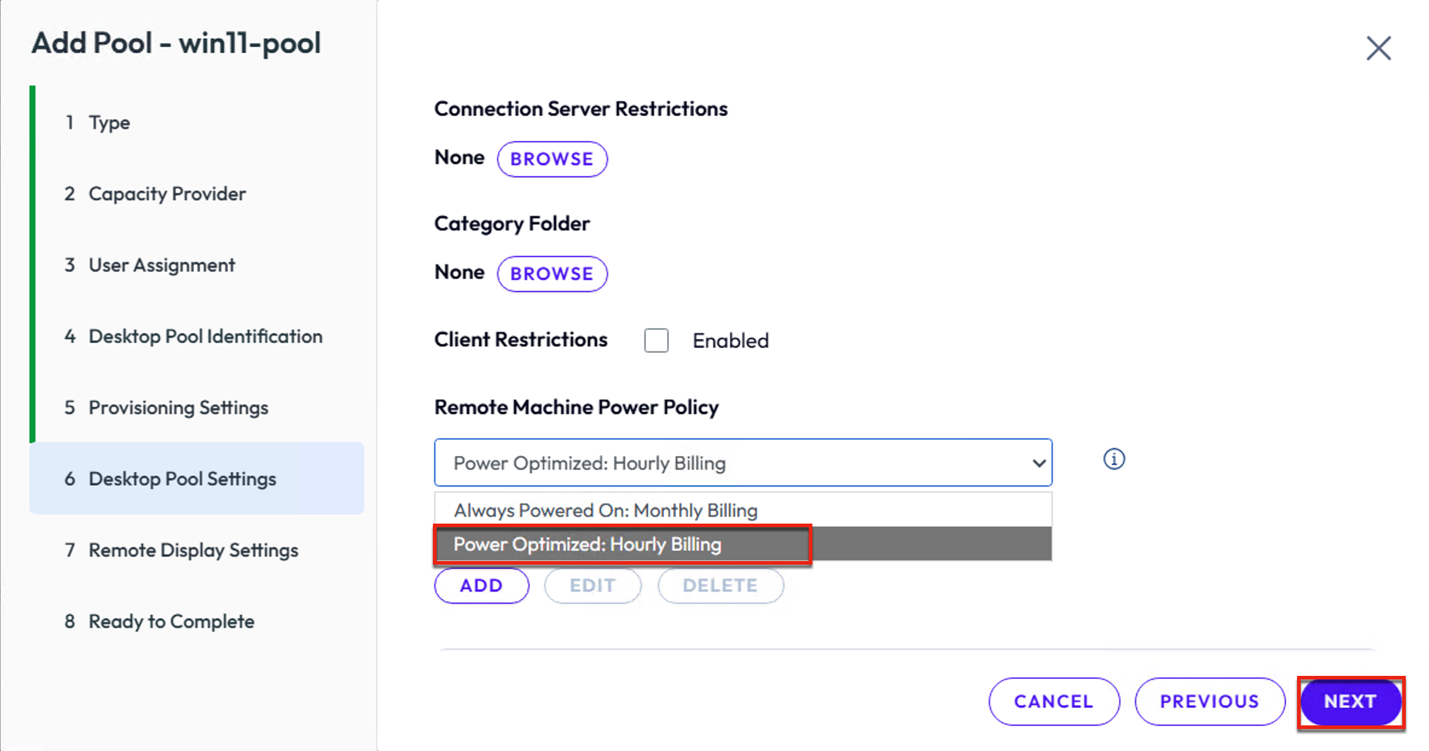Open the power policy info icon
This screenshot has height=751, width=1429.
click(1114, 459)
